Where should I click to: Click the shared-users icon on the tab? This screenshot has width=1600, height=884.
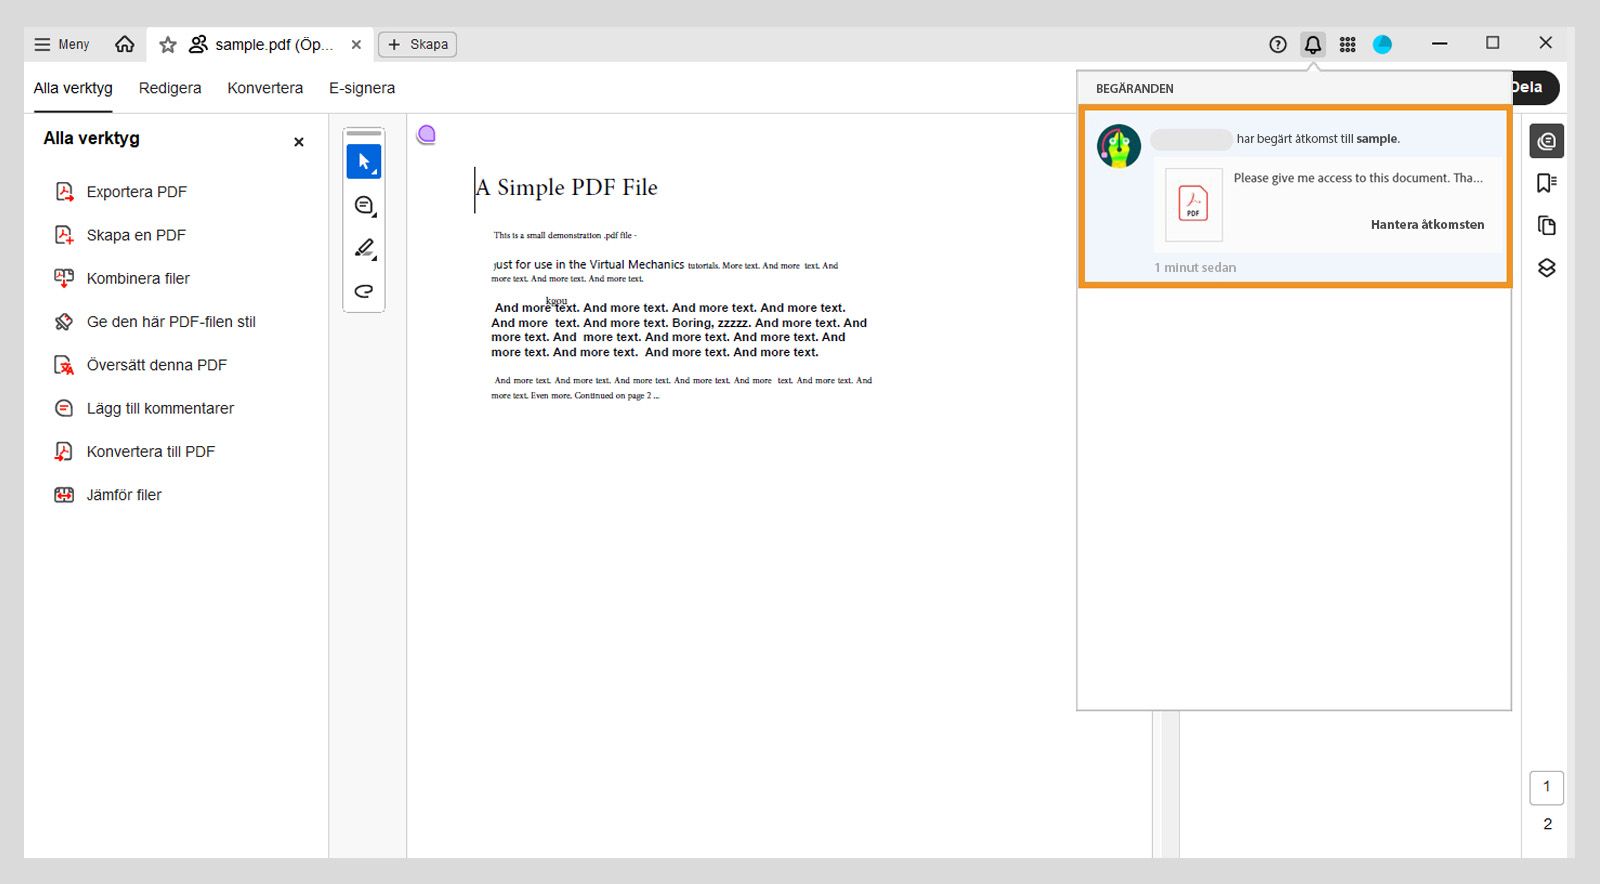click(198, 44)
